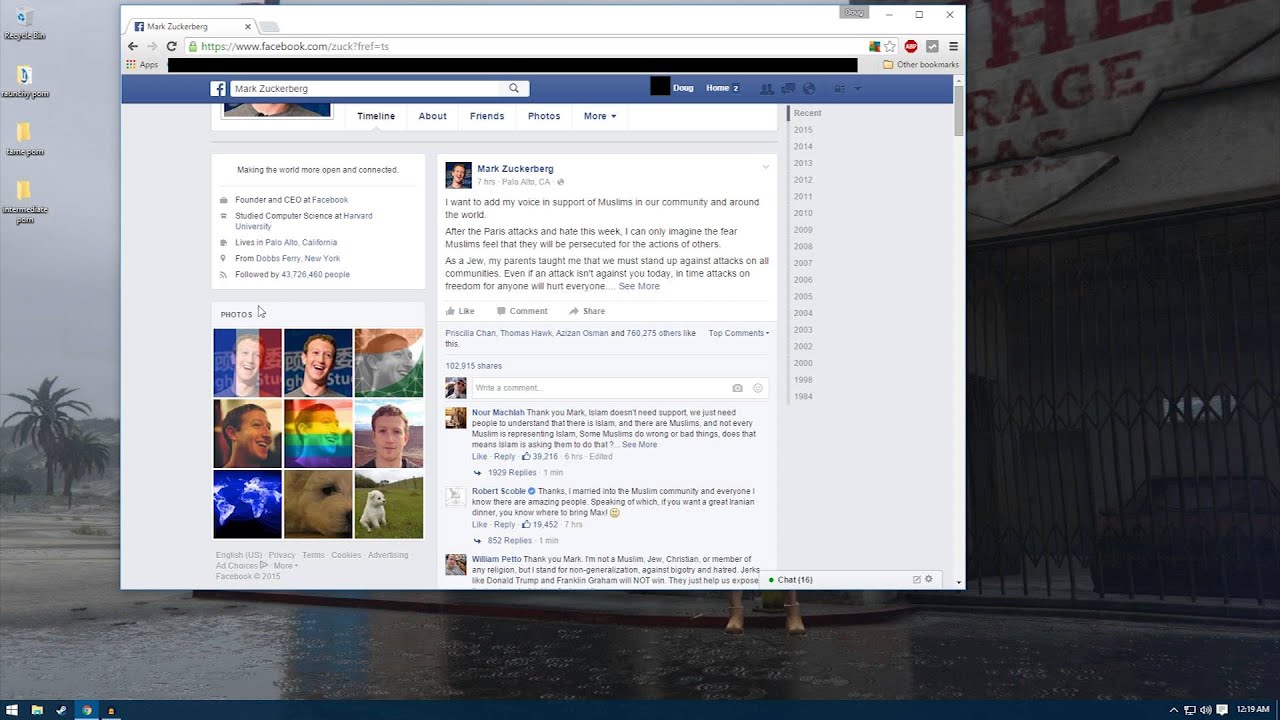Expand the Facebook account menu arrow

click(x=857, y=88)
